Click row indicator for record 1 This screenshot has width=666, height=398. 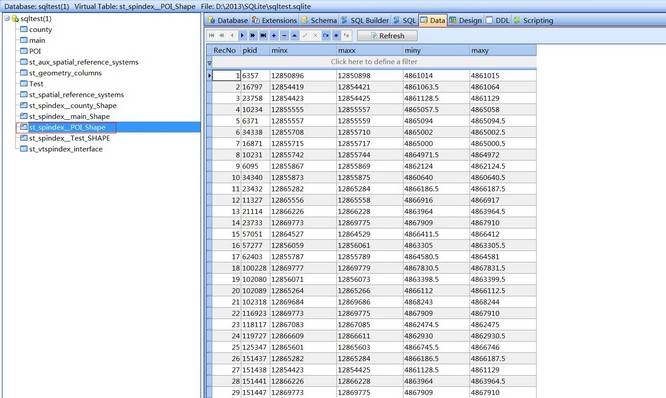coord(209,76)
